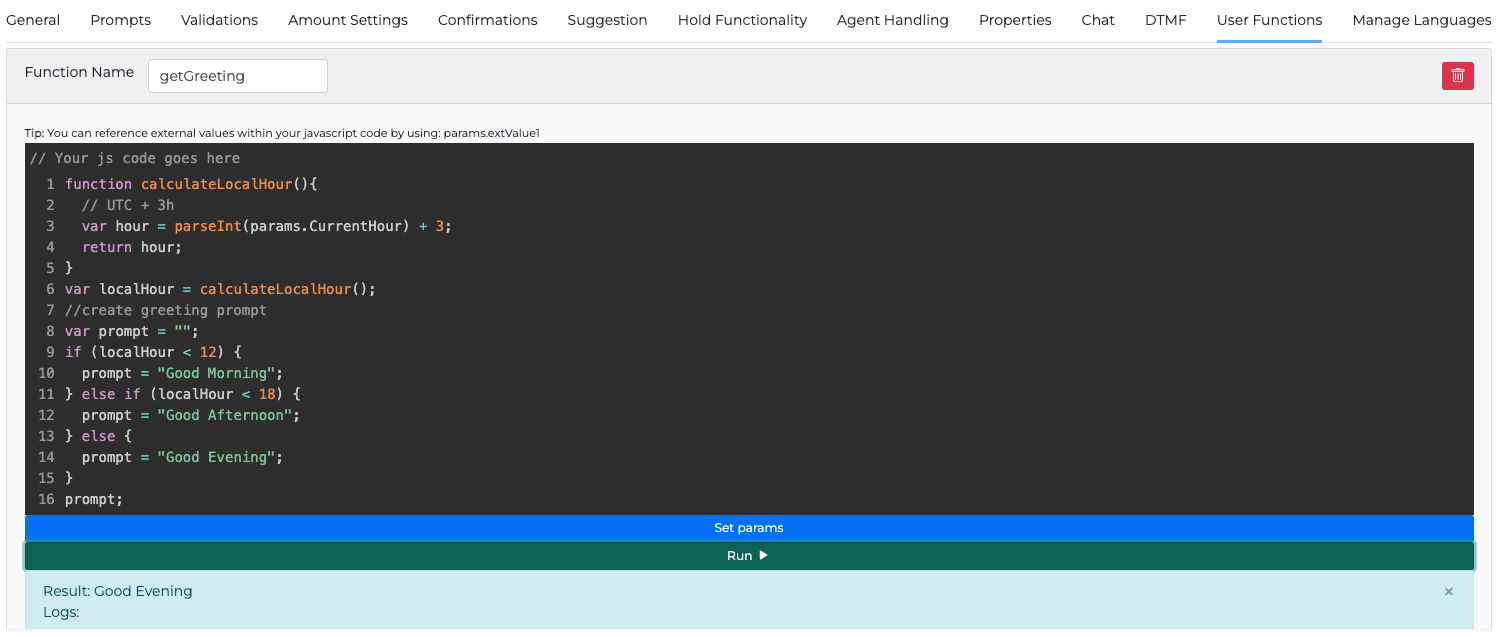Image resolution: width=1497 pixels, height=637 pixels.
Task: Open the General tab
Action: (33, 20)
